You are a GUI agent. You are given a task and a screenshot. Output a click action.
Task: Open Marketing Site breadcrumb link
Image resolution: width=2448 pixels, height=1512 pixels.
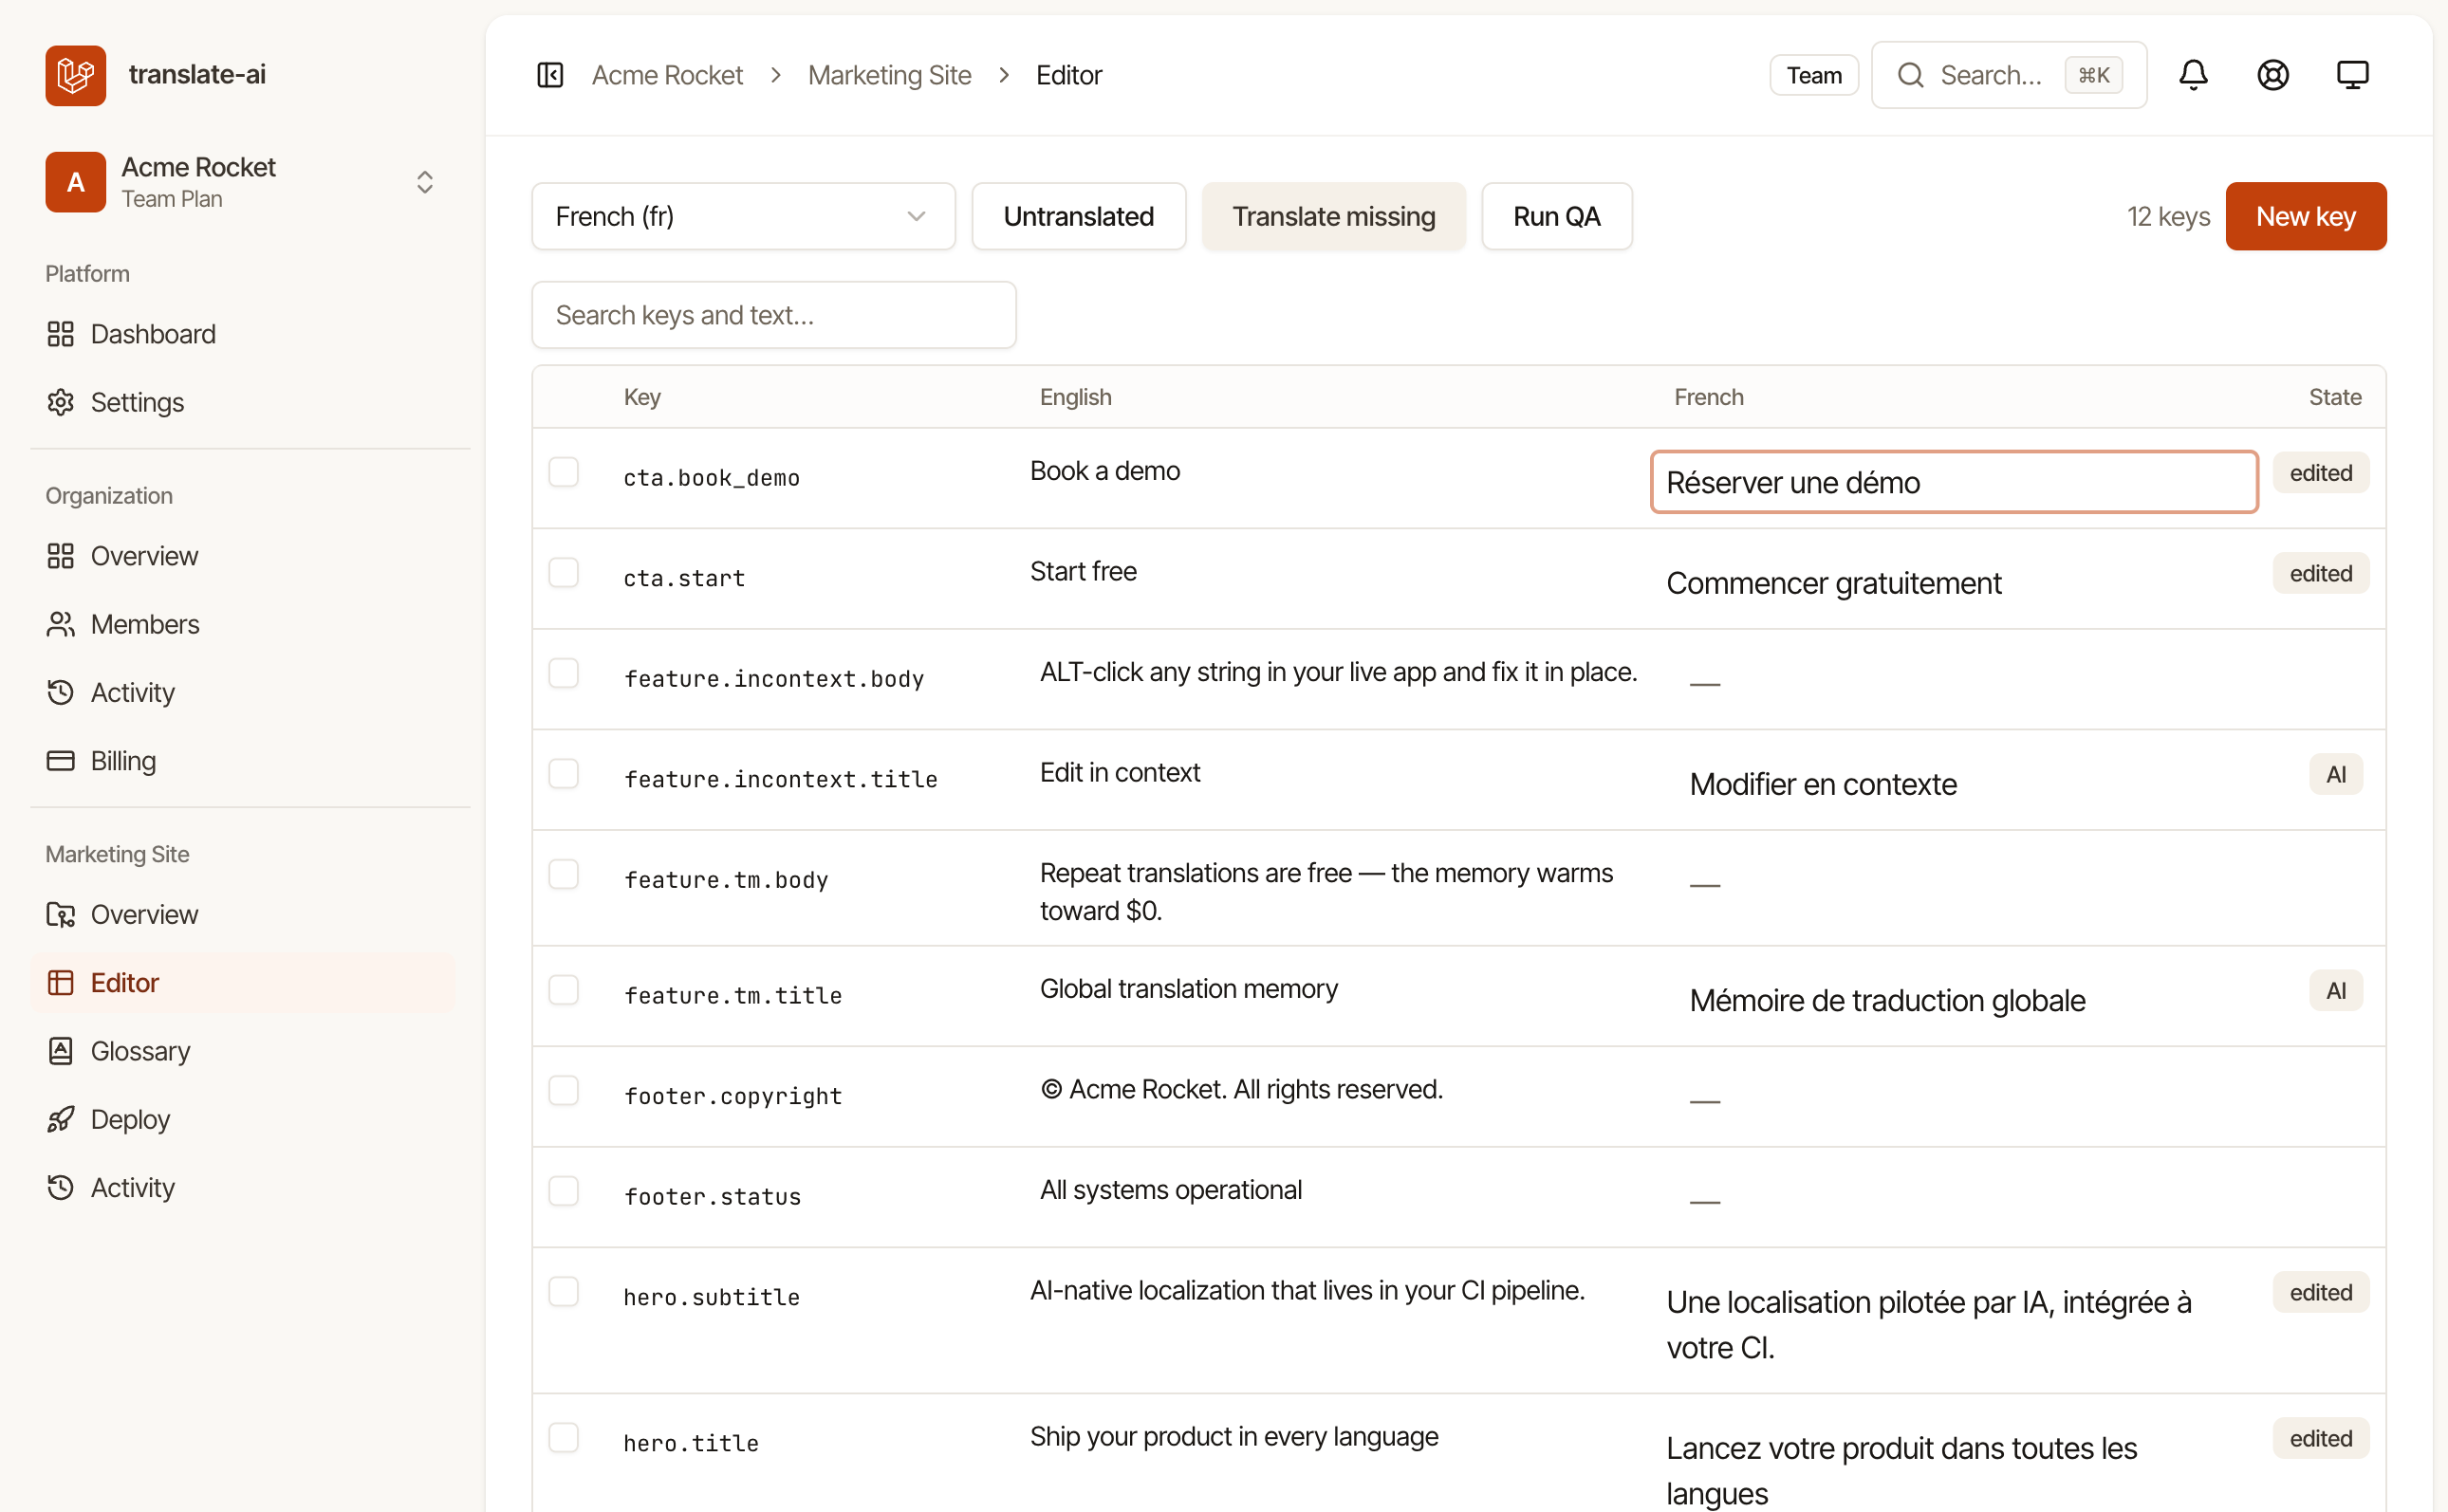click(x=889, y=75)
